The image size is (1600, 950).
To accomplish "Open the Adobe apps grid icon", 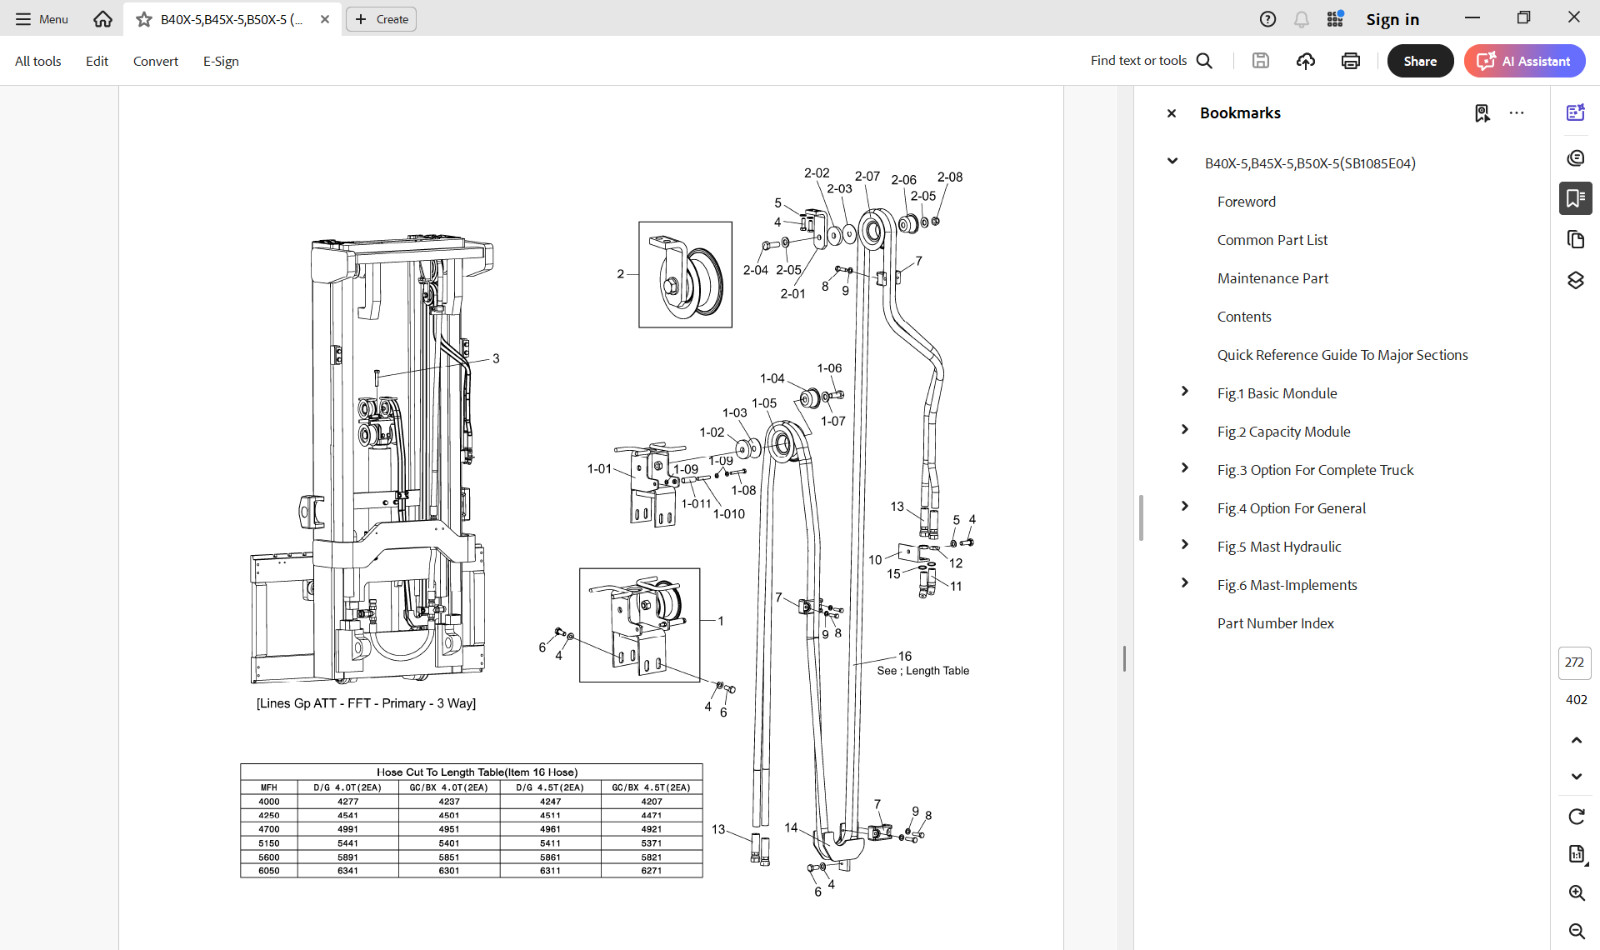I will point(1335,19).
